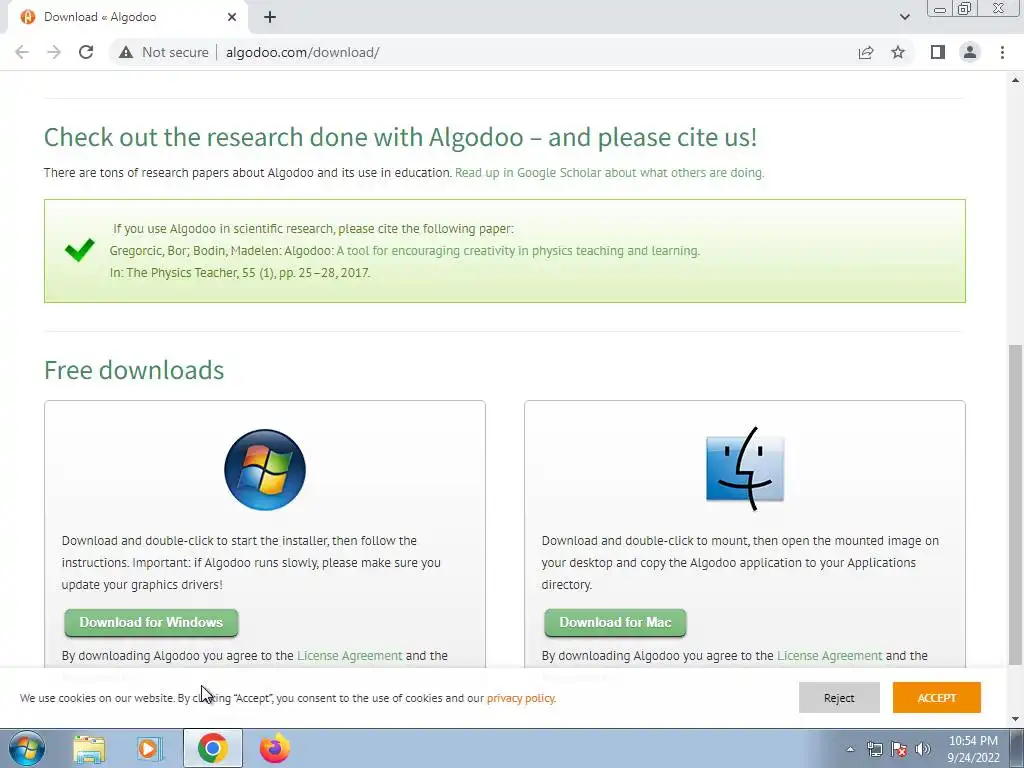
Task: Show hidden system tray icons
Action: (850, 749)
